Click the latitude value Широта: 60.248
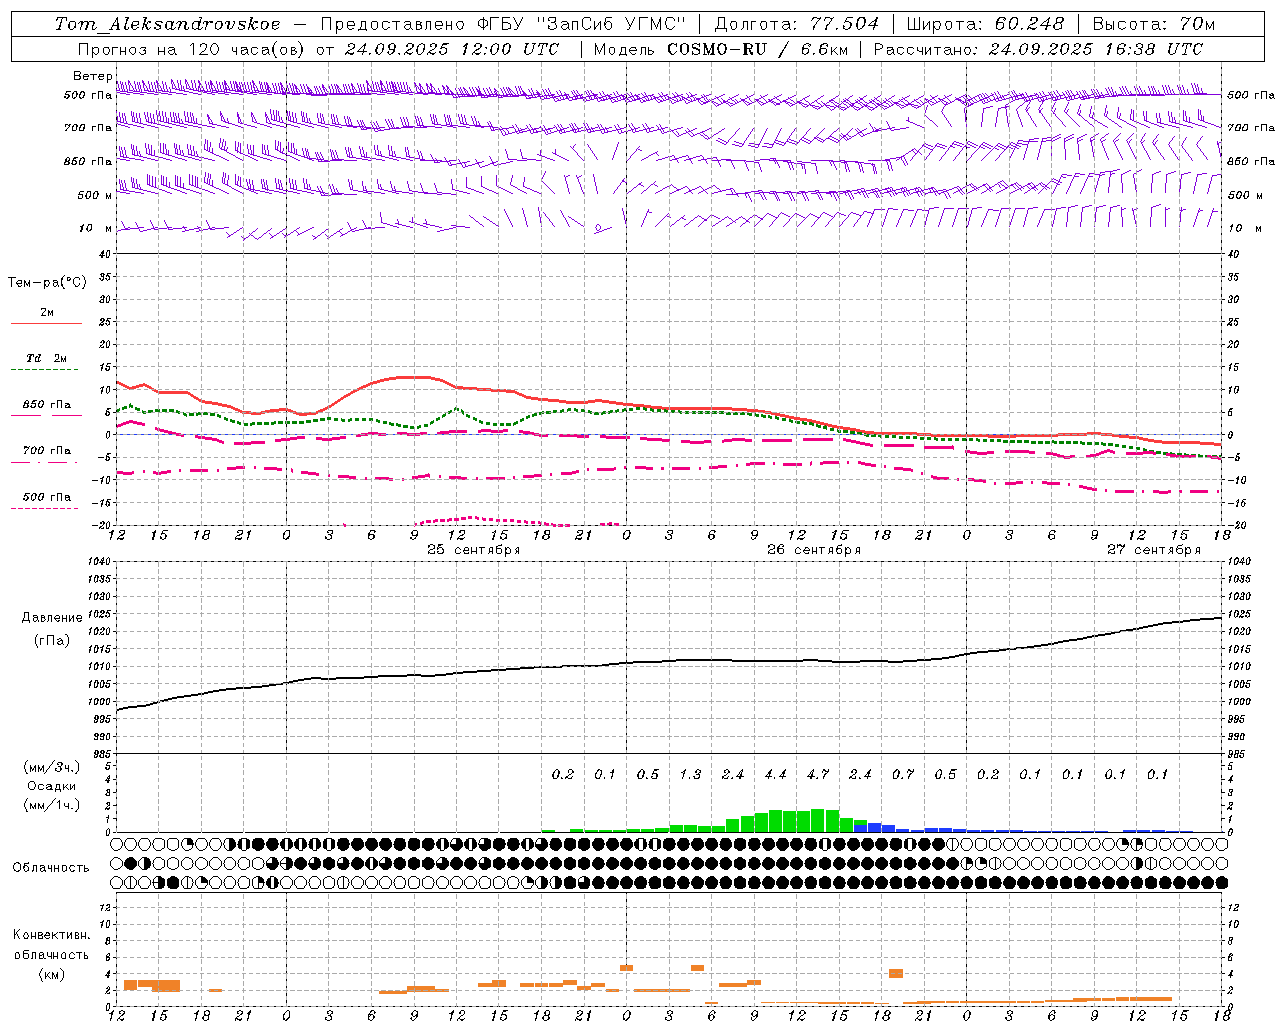This screenshot has width=1280, height=1024. (x=985, y=24)
